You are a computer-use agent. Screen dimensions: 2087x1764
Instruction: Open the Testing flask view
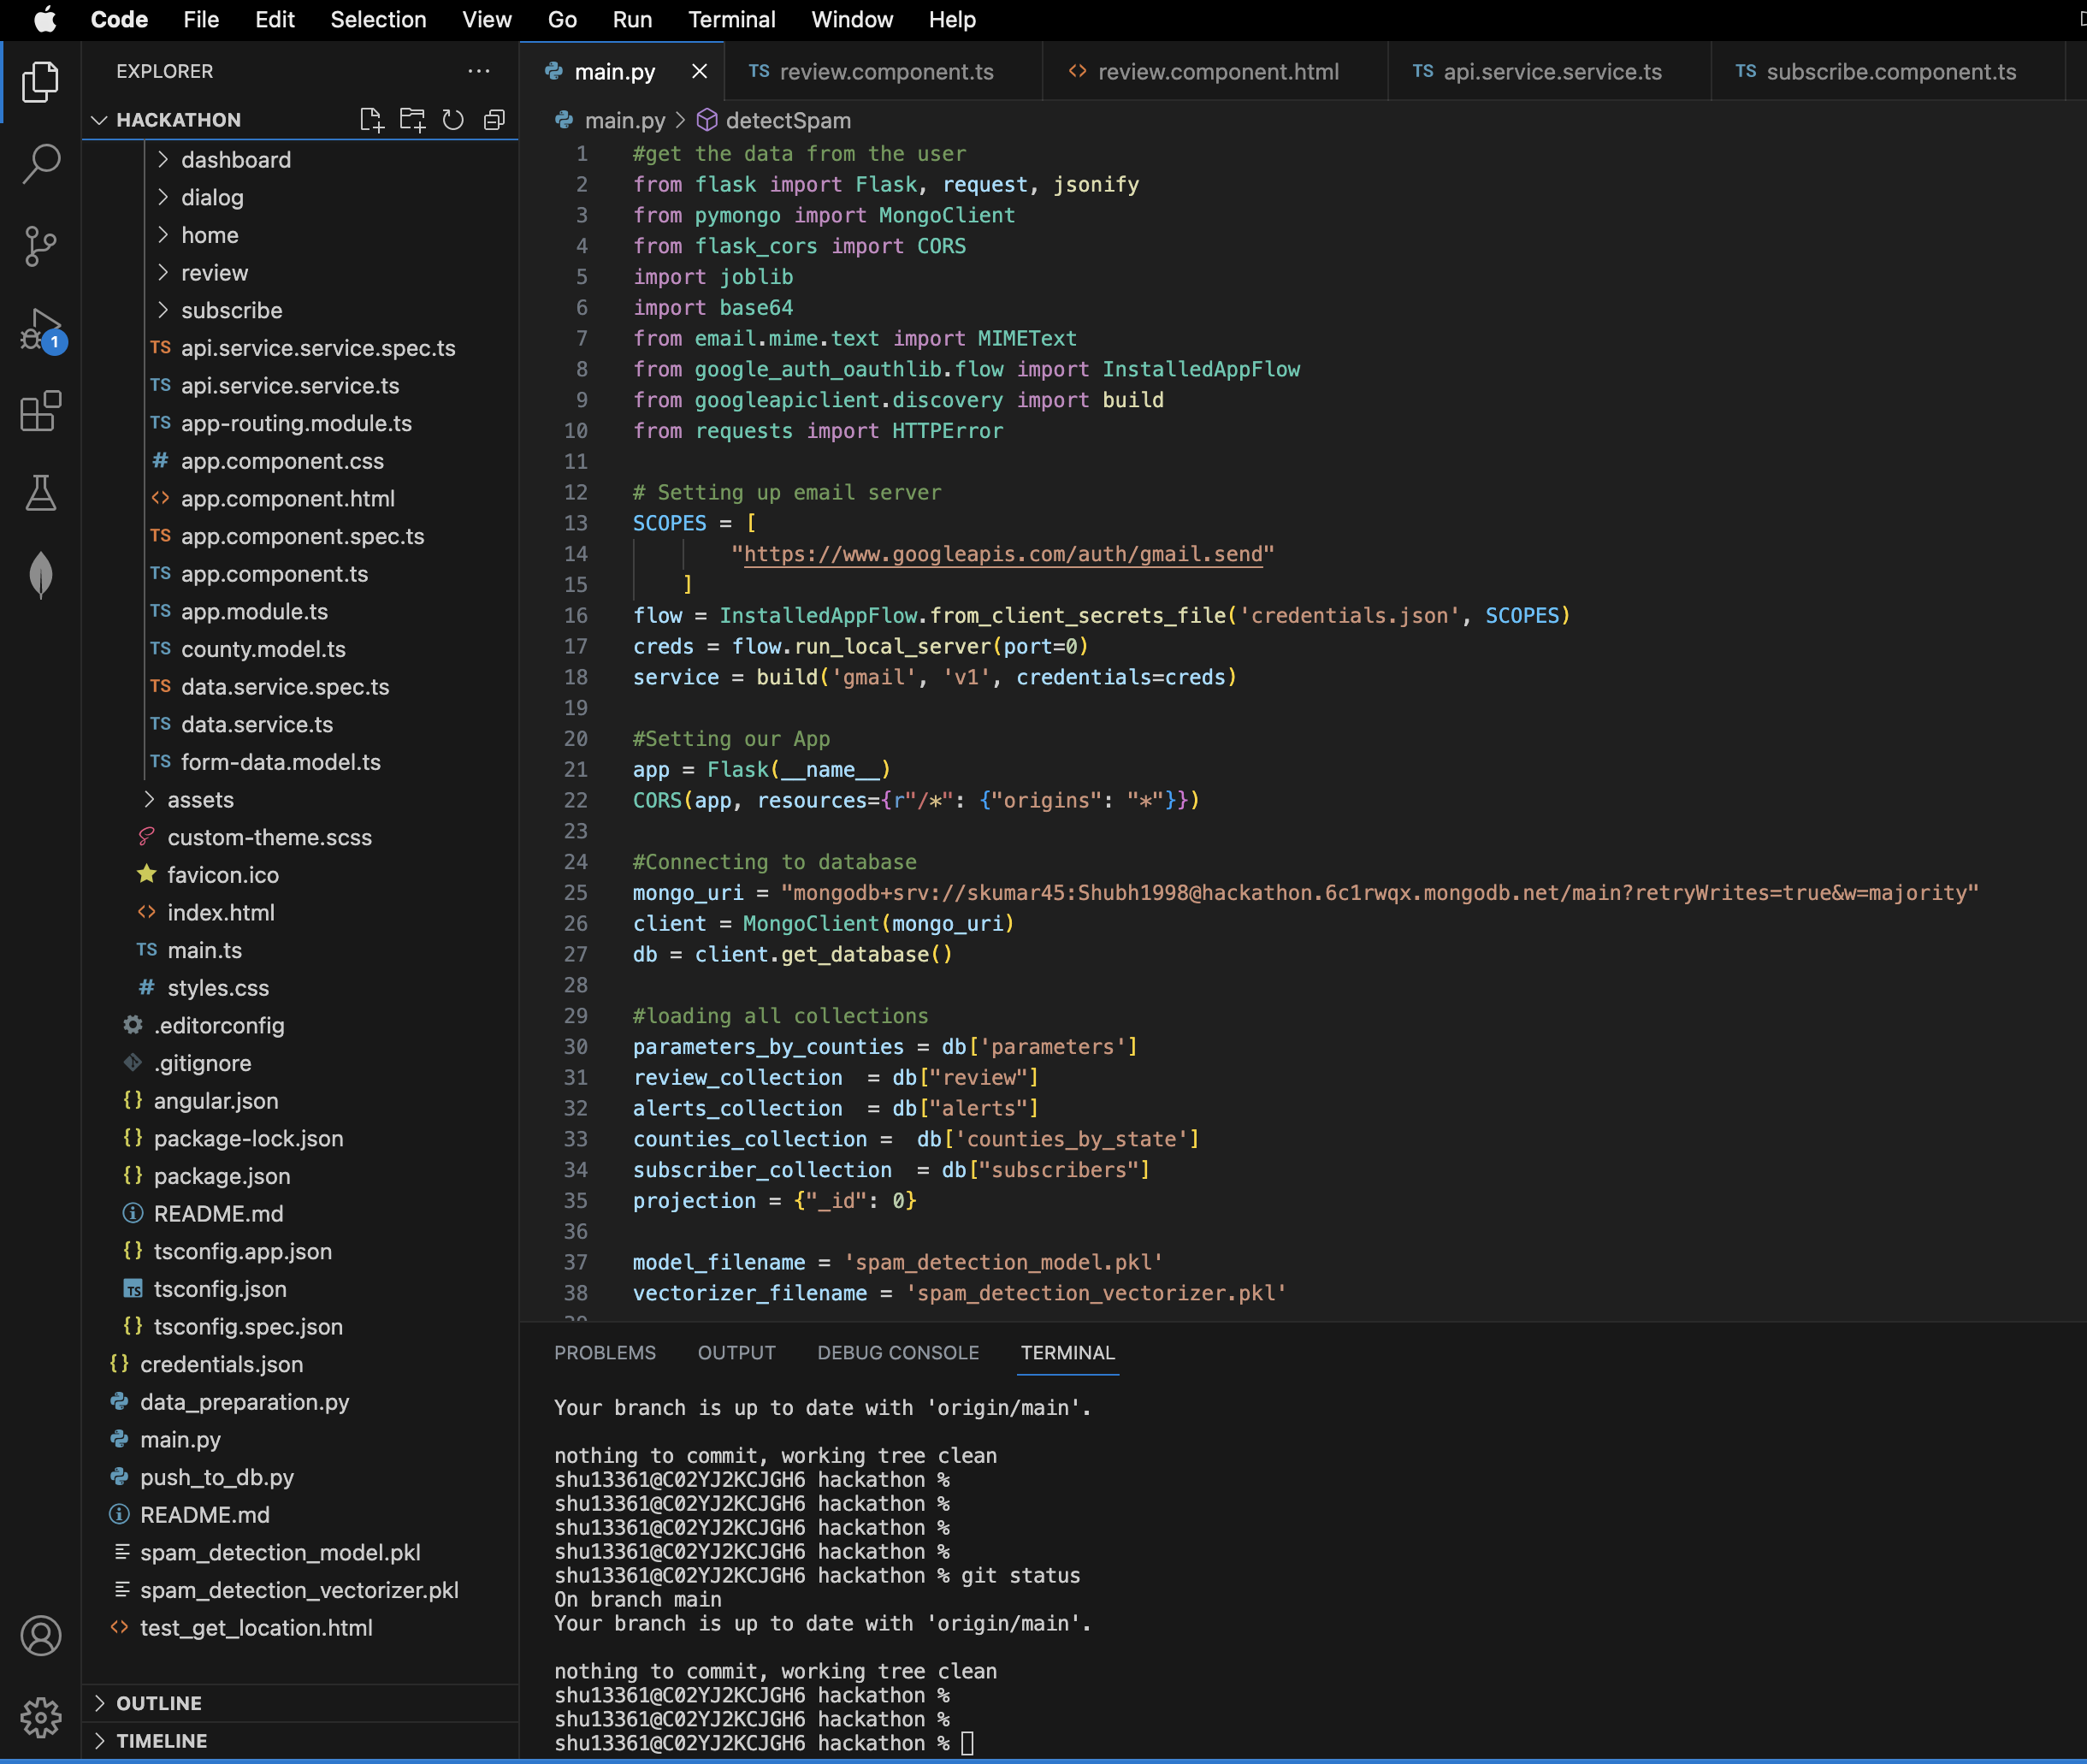click(41, 493)
